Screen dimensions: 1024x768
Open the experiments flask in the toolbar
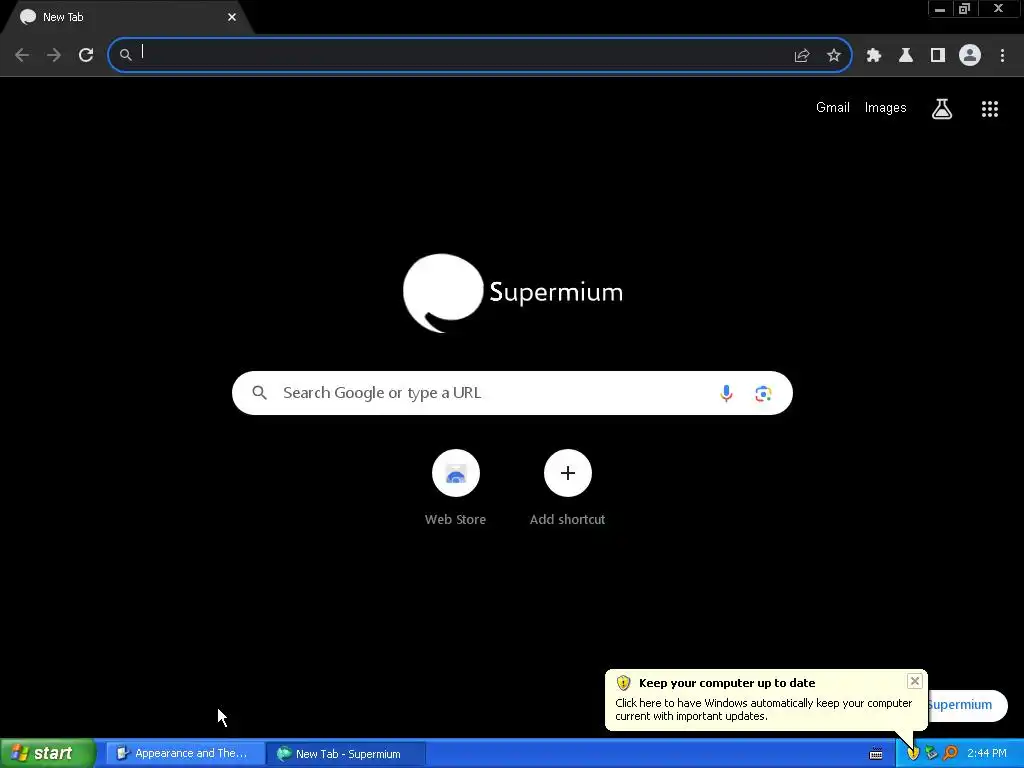(906, 56)
